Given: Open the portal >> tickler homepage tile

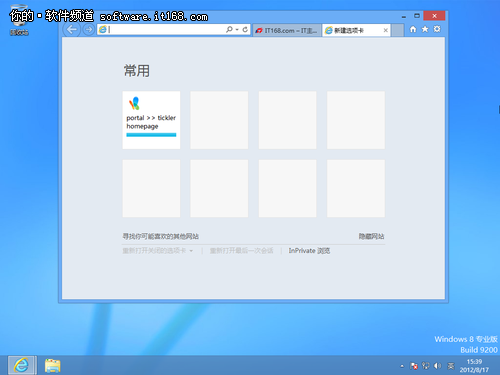Looking at the screenshot, I should pyautogui.click(x=151, y=120).
